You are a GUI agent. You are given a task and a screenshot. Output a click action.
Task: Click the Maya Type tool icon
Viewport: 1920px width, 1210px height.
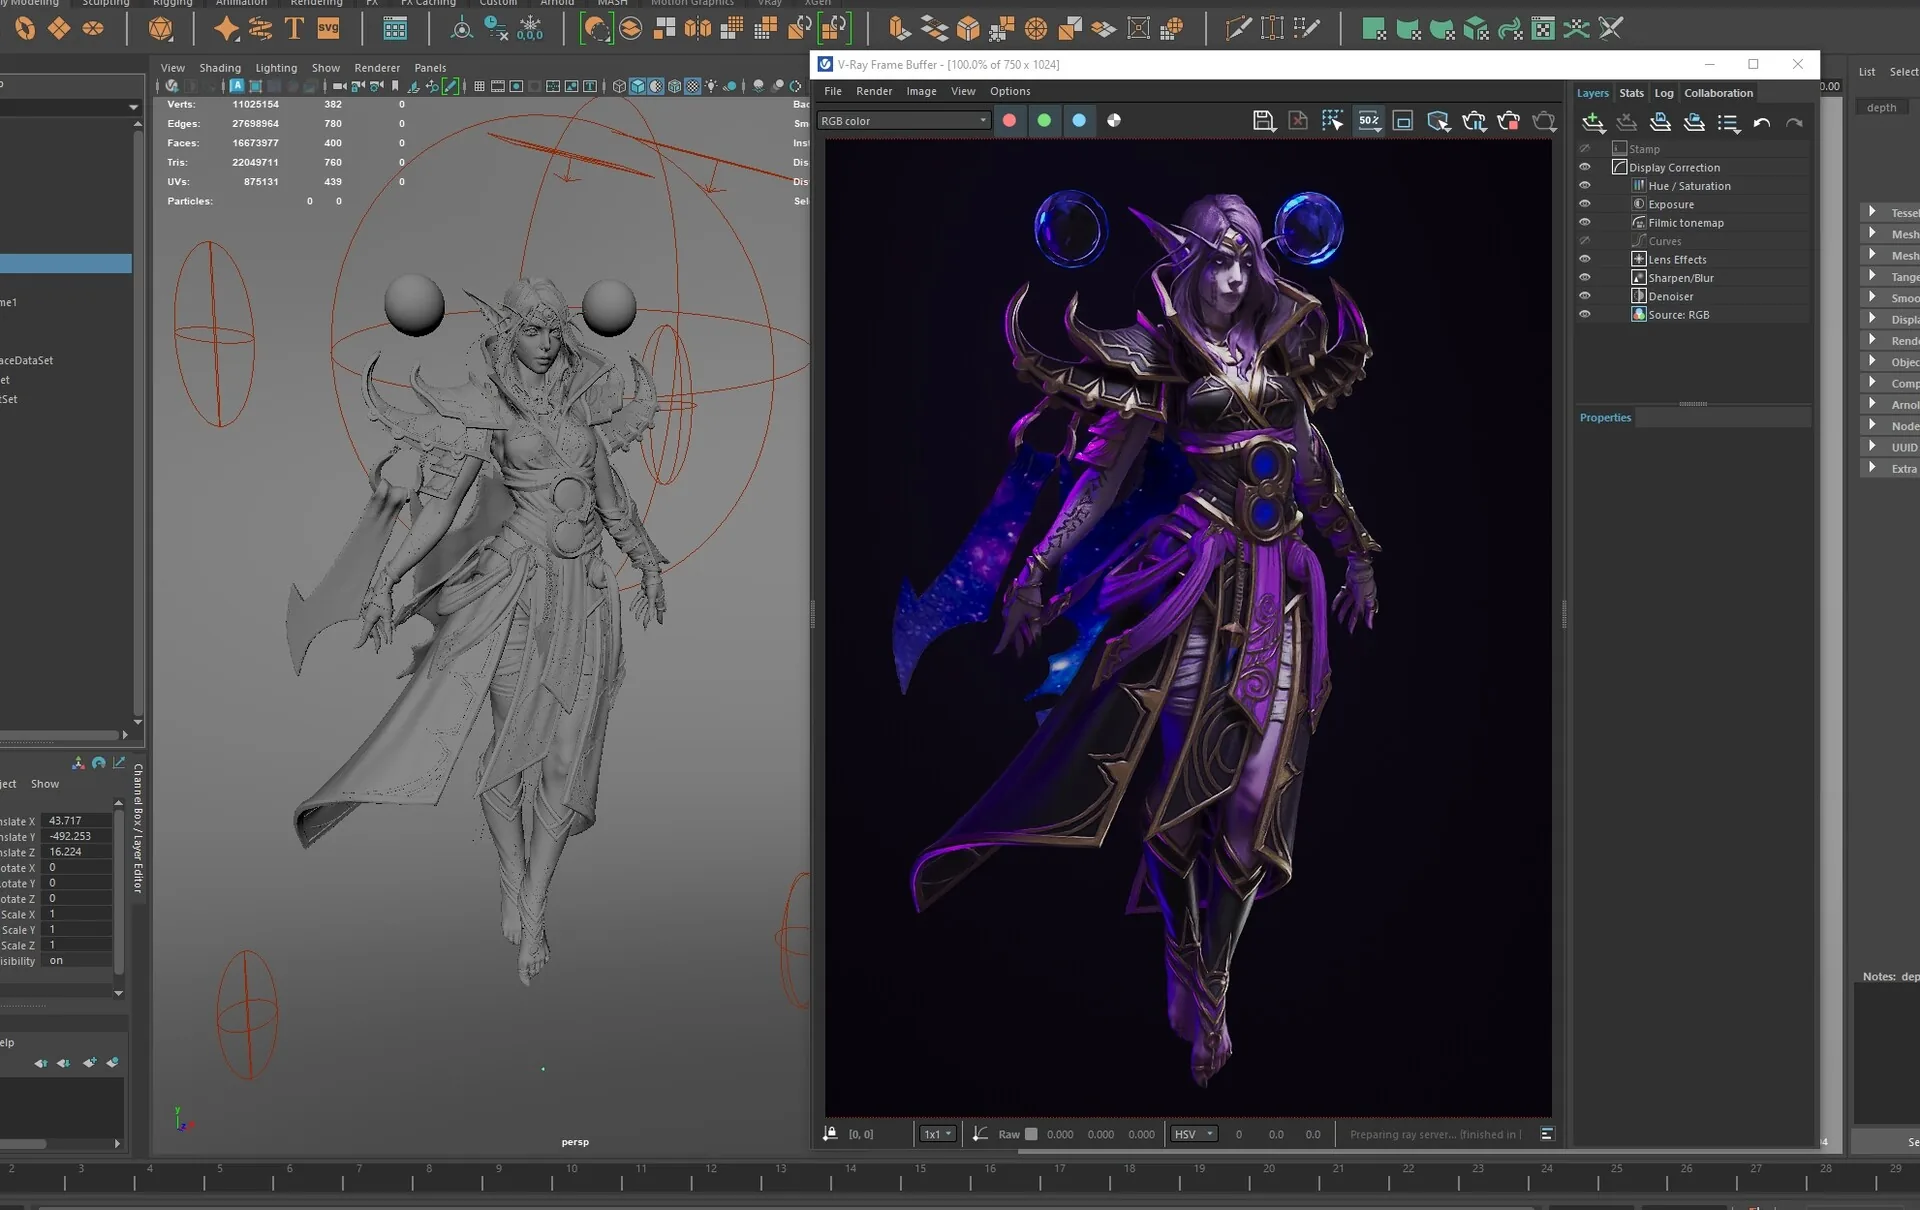[x=294, y=28]
